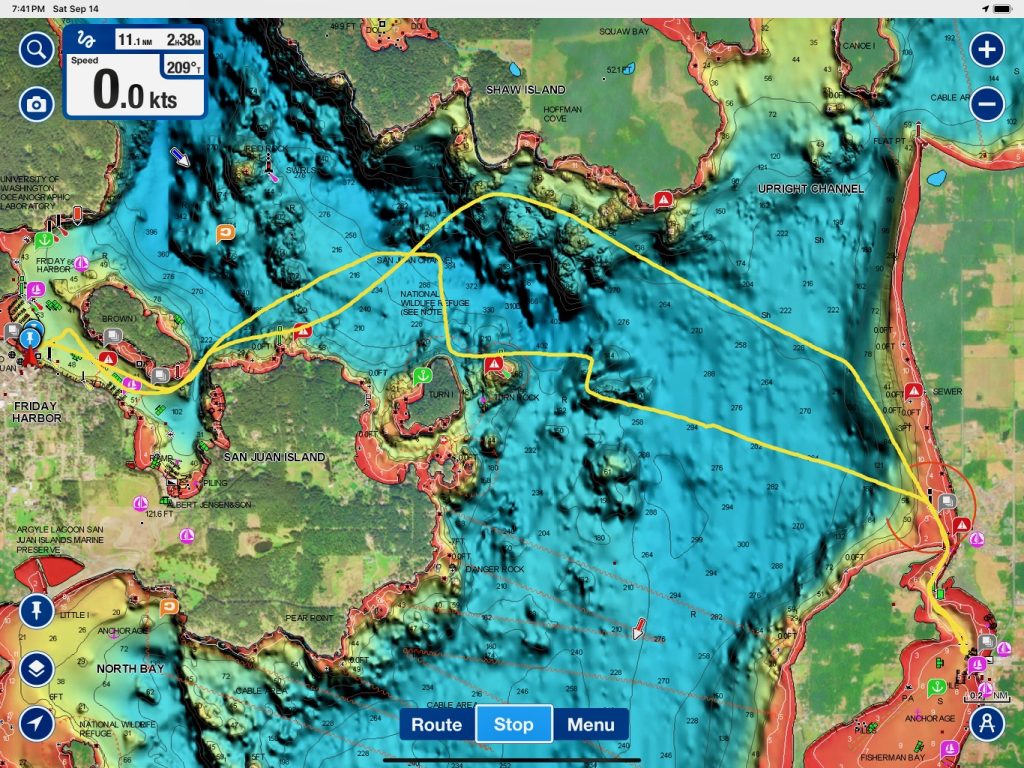Tap the camera snapshot button
The image size is (1024, 768).
(36, 103)
